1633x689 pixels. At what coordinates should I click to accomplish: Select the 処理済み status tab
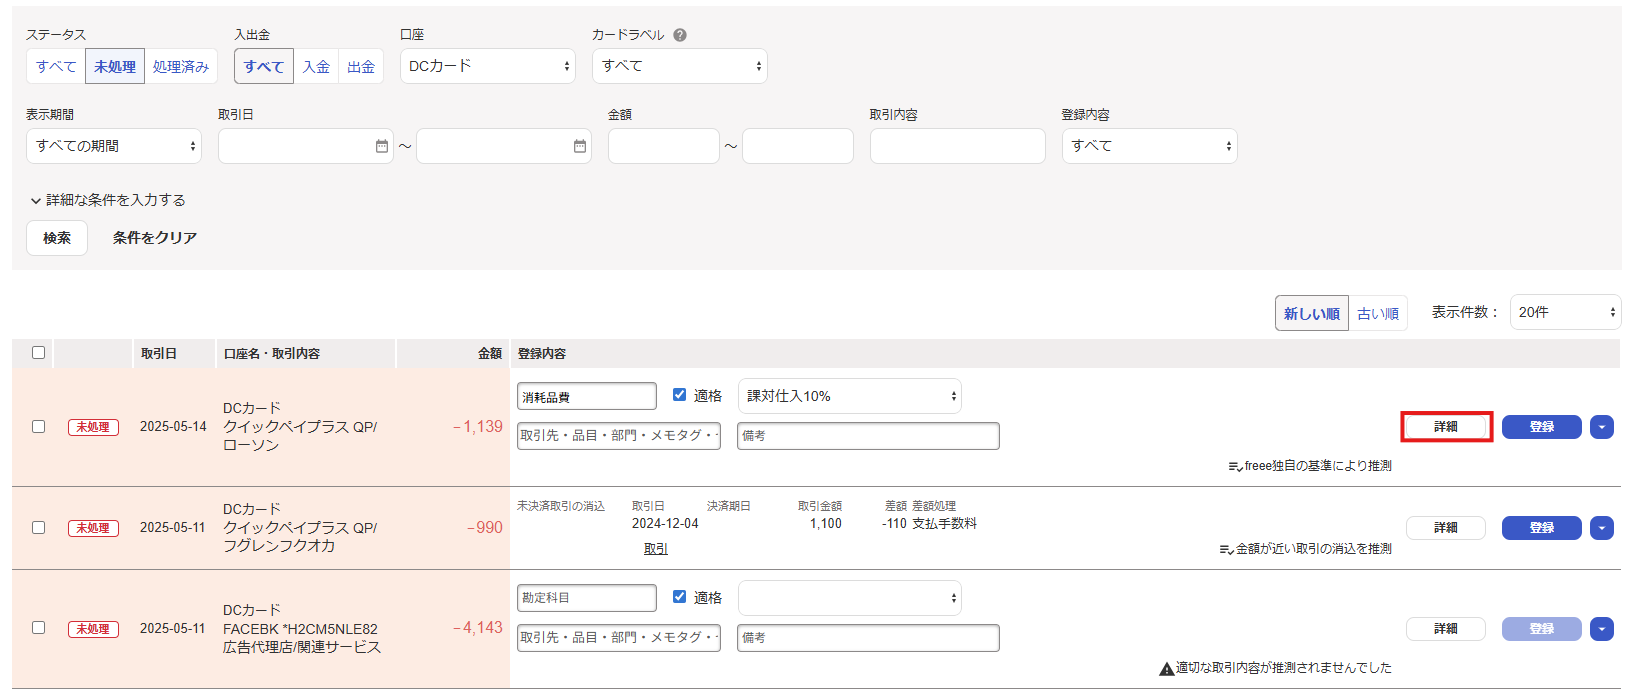(181, 67)
